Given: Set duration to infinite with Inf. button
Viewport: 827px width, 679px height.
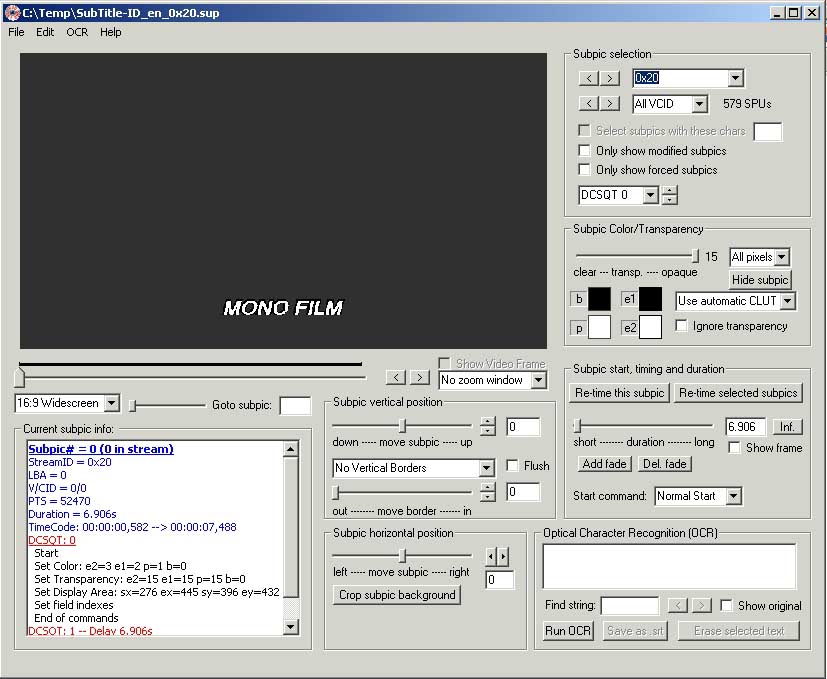Looking at the screenshot, I should click(x=787, y=426).
